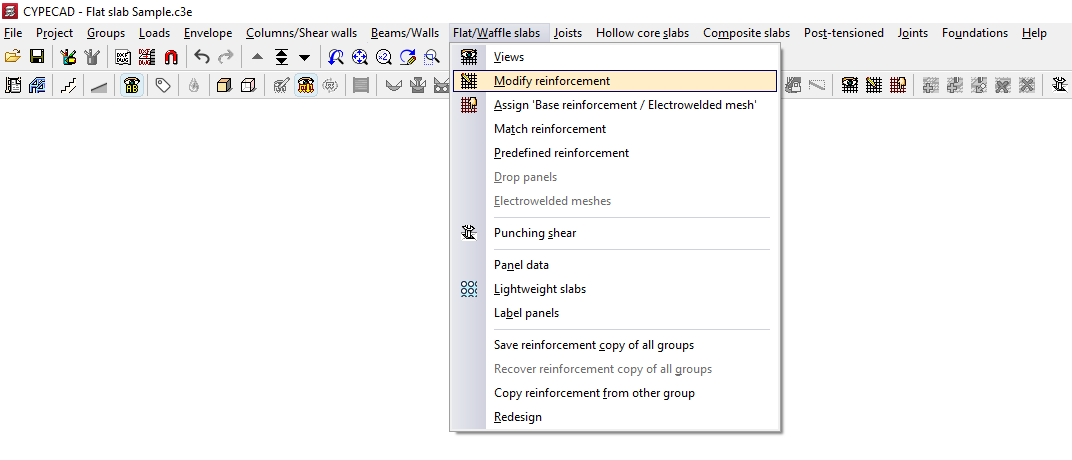The width and height of the screenshot is (1072, 460).
Task: Open the Joists menu
Action: (x=568, y=33)
